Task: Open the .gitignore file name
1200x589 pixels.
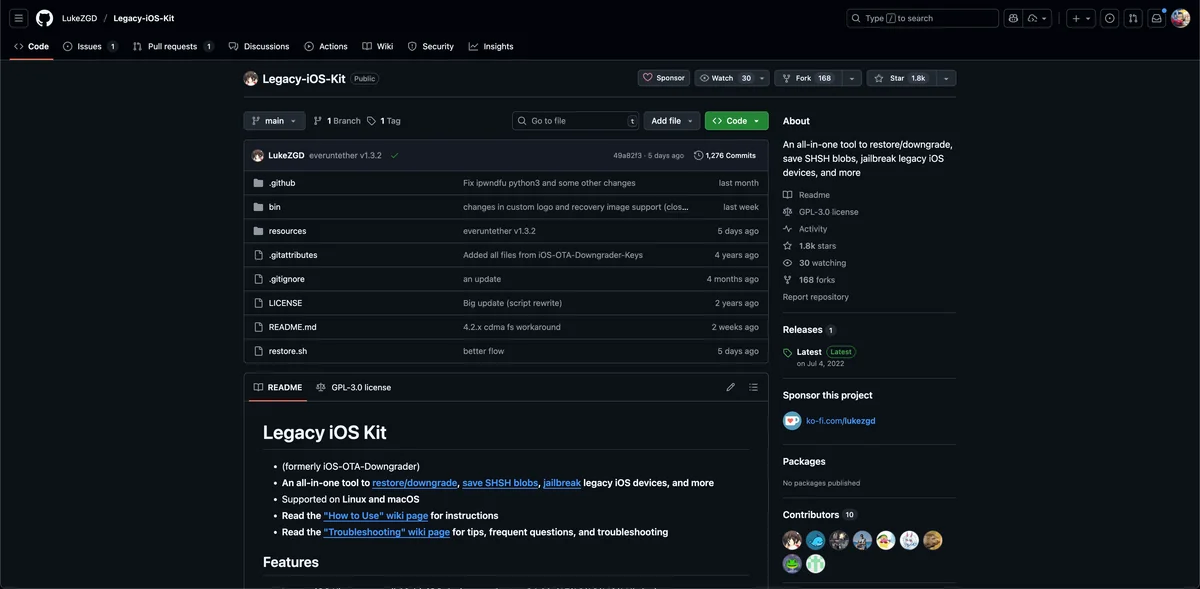Action: (287, 279)
